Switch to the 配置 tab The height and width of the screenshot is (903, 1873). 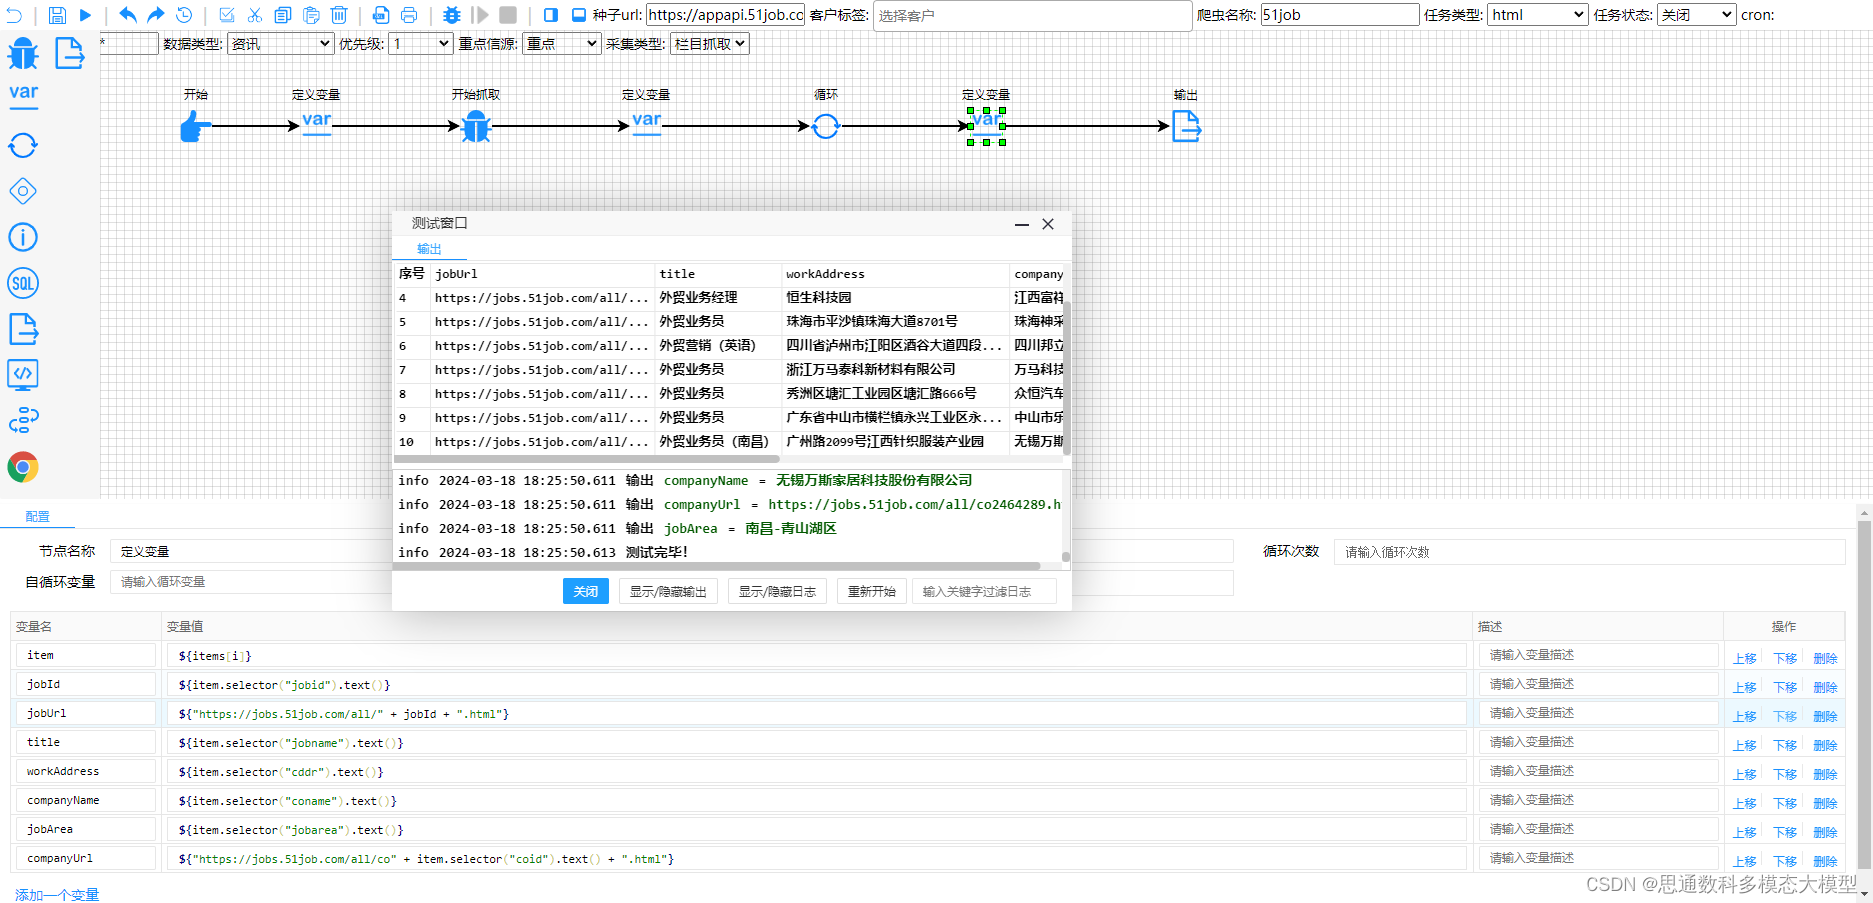pos(37,516)
